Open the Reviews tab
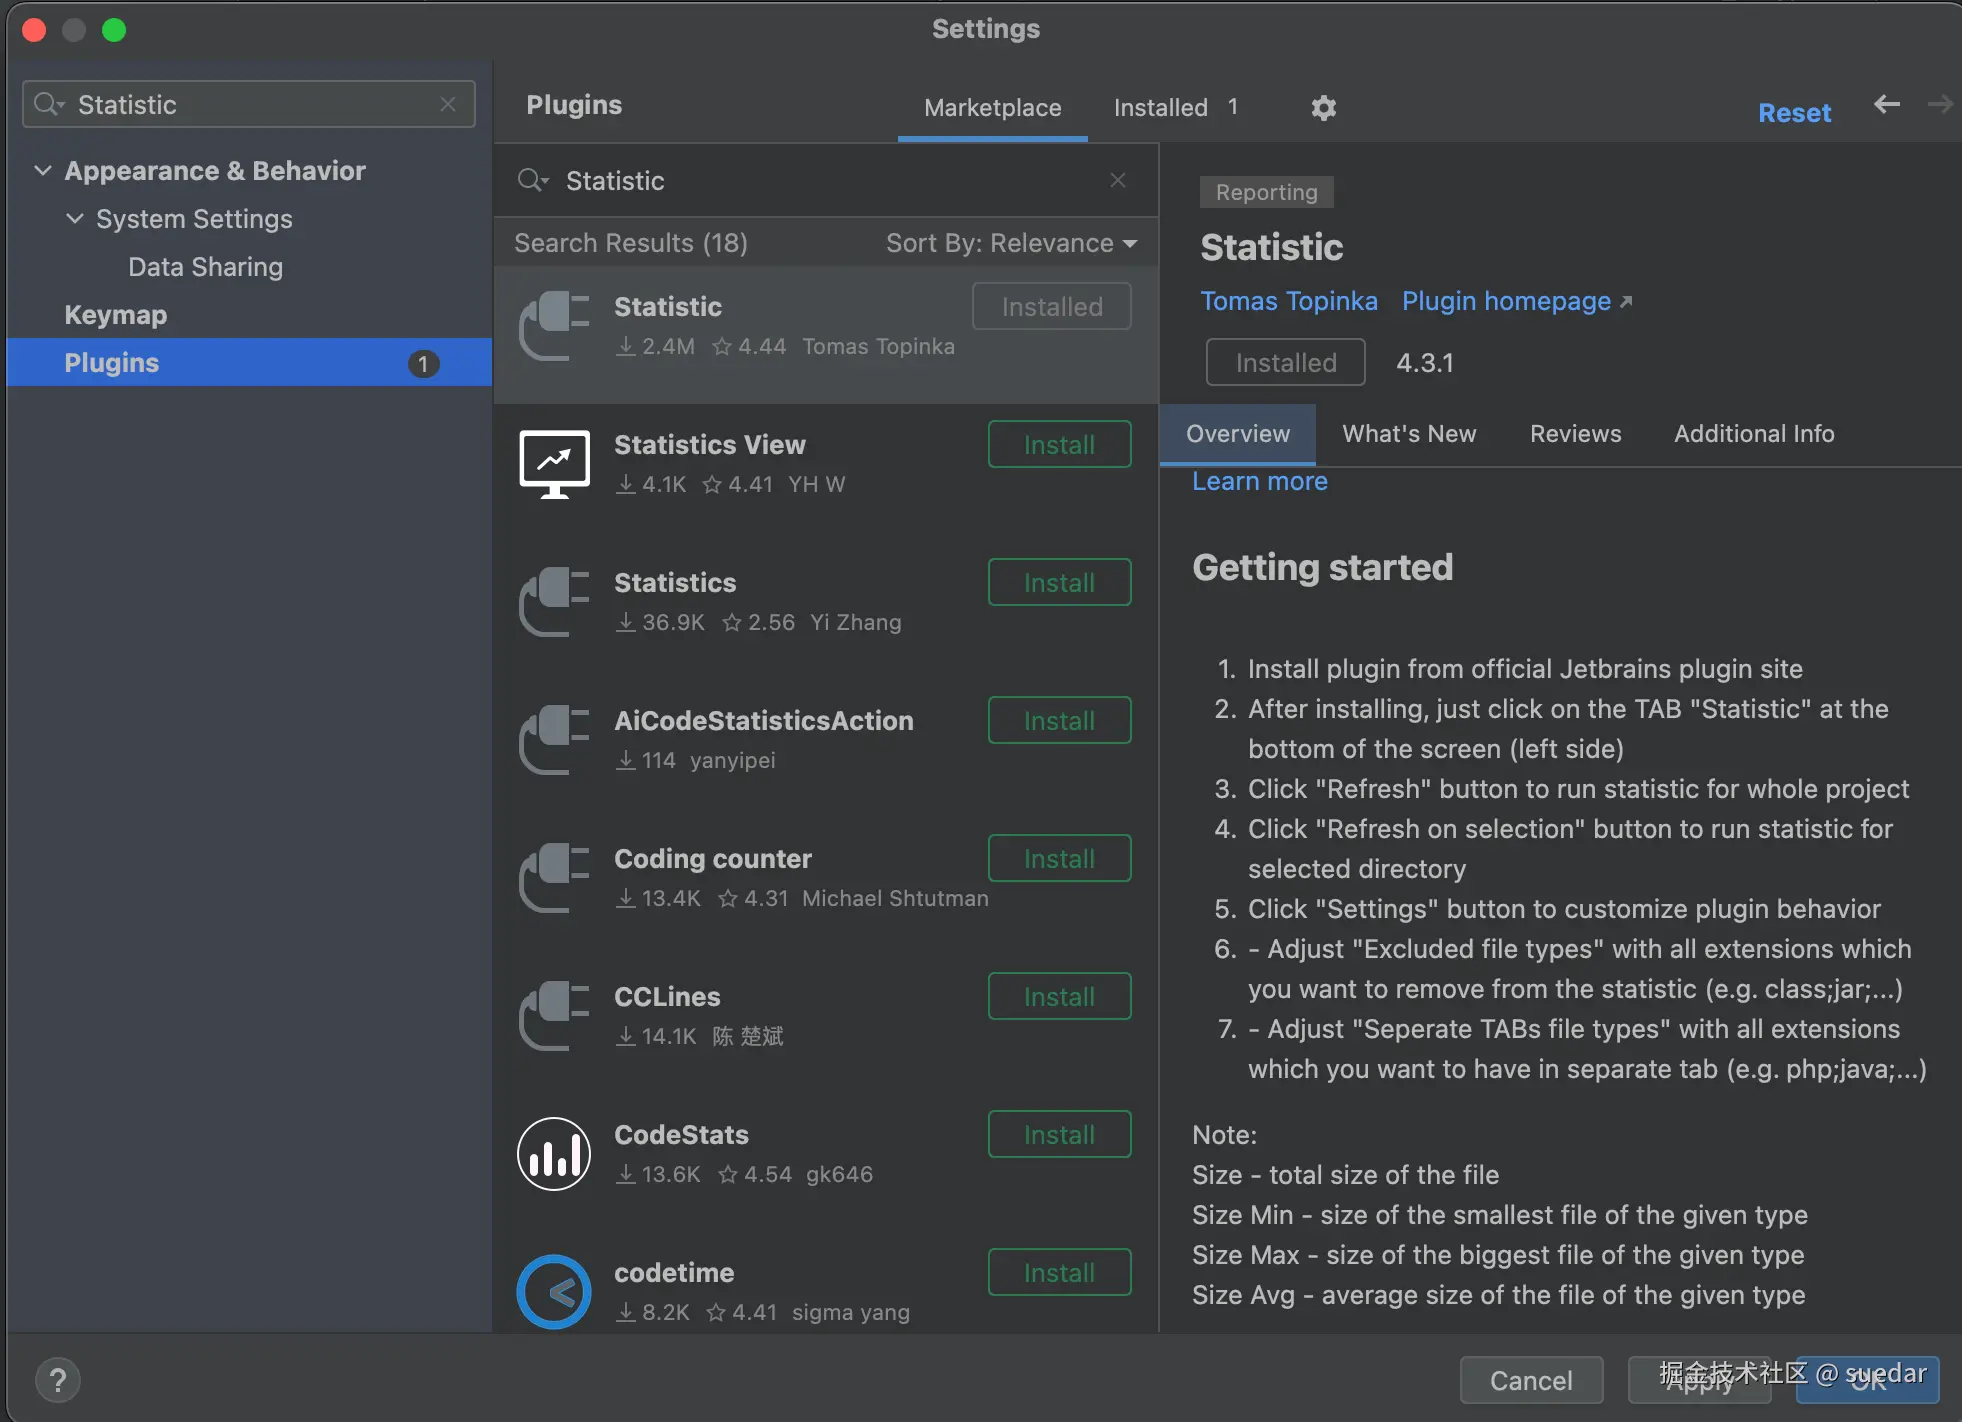Image resolution: width=1962 pixels, height=1422 pixels. 1575,434
